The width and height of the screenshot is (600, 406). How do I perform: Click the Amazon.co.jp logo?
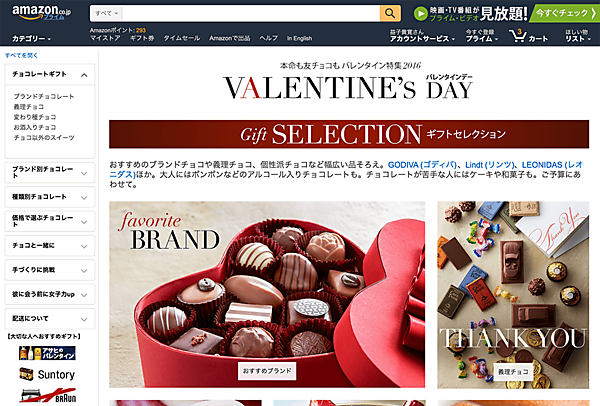pos(41,12)
